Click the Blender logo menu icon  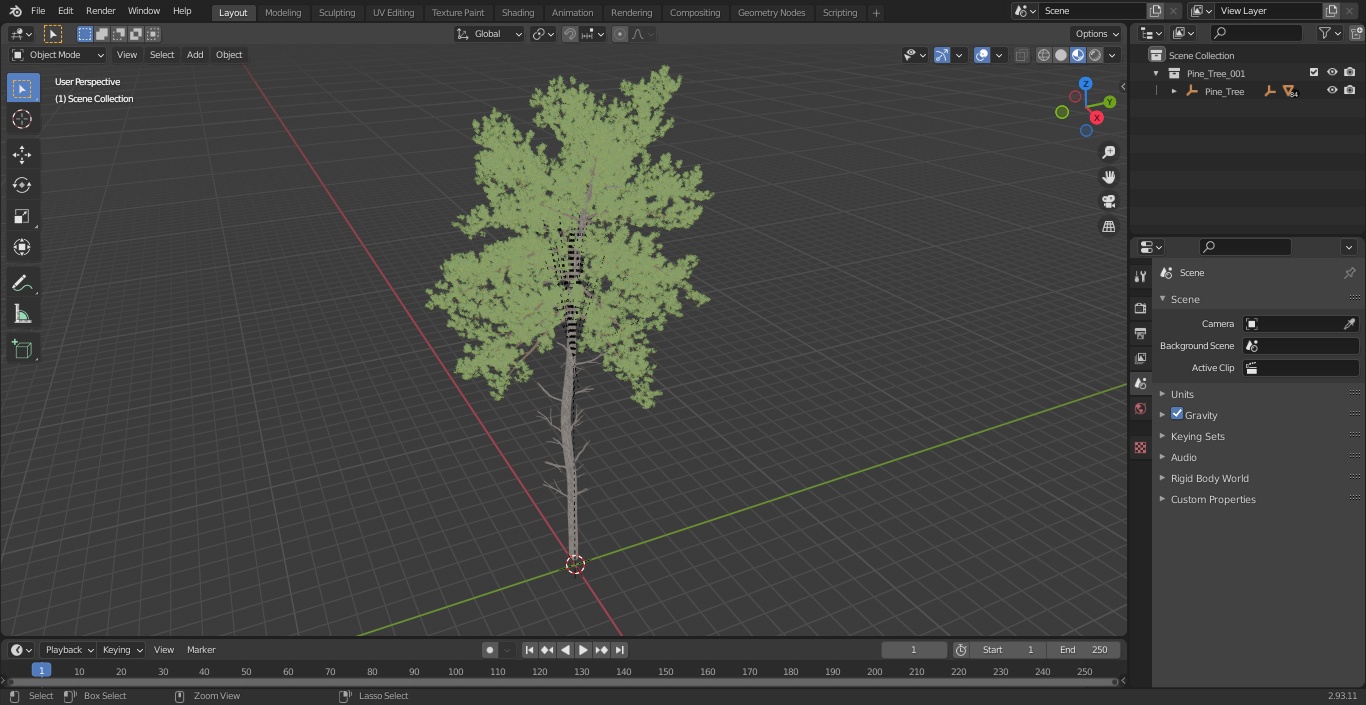[16, 11]
